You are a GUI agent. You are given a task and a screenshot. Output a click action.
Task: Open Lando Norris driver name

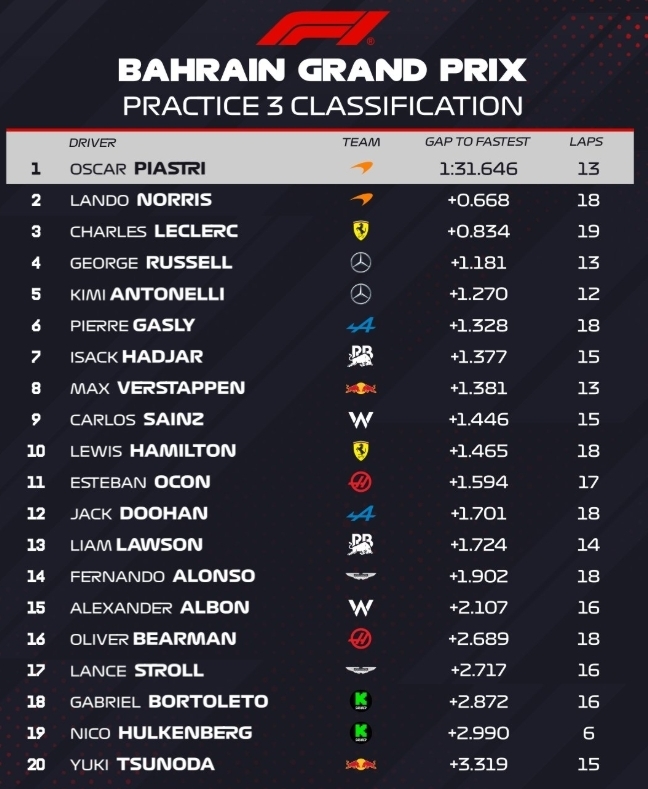click(x=140, y=200)
